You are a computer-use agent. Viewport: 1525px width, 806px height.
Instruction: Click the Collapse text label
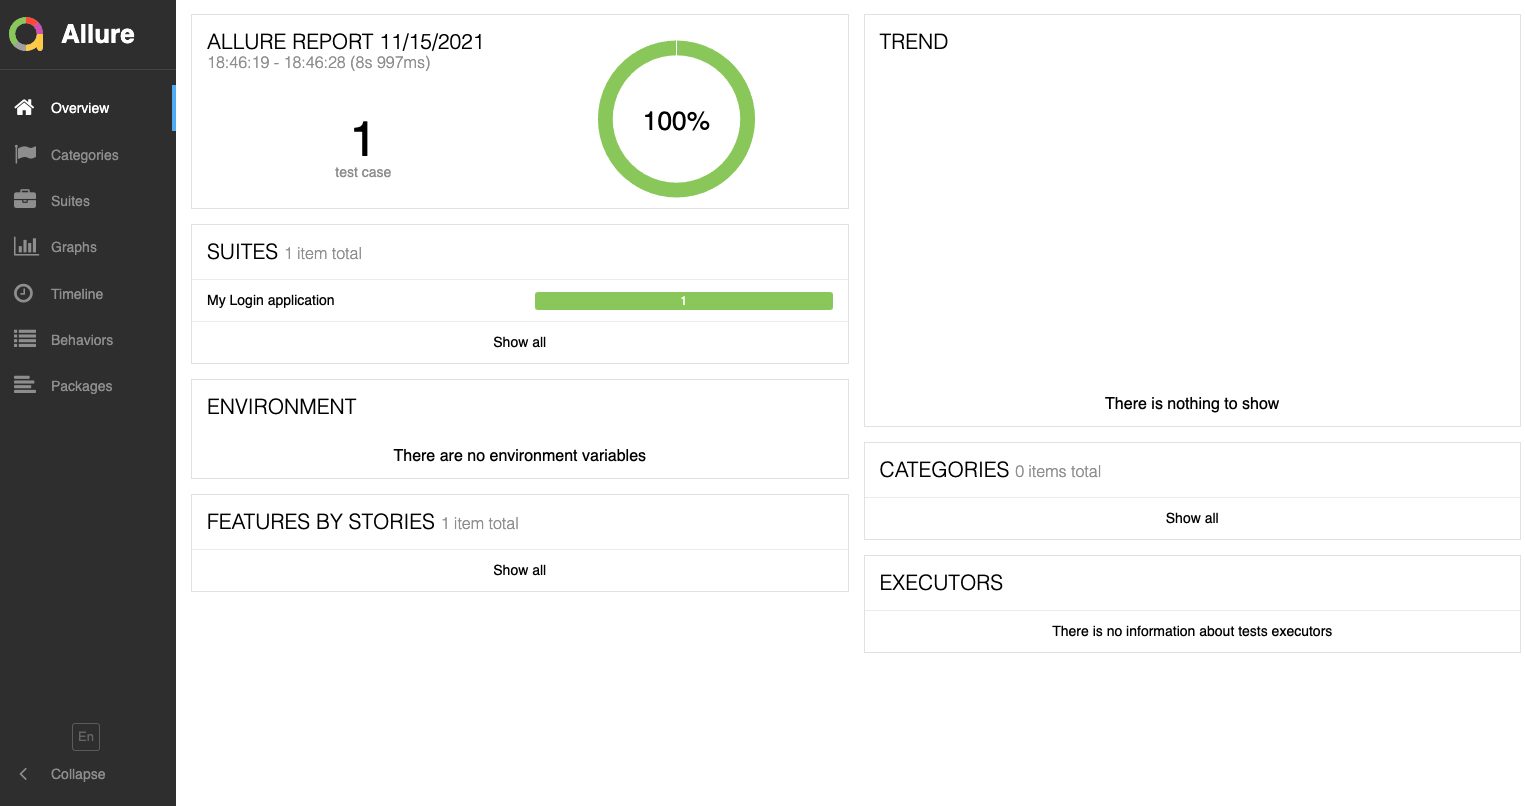78,774
